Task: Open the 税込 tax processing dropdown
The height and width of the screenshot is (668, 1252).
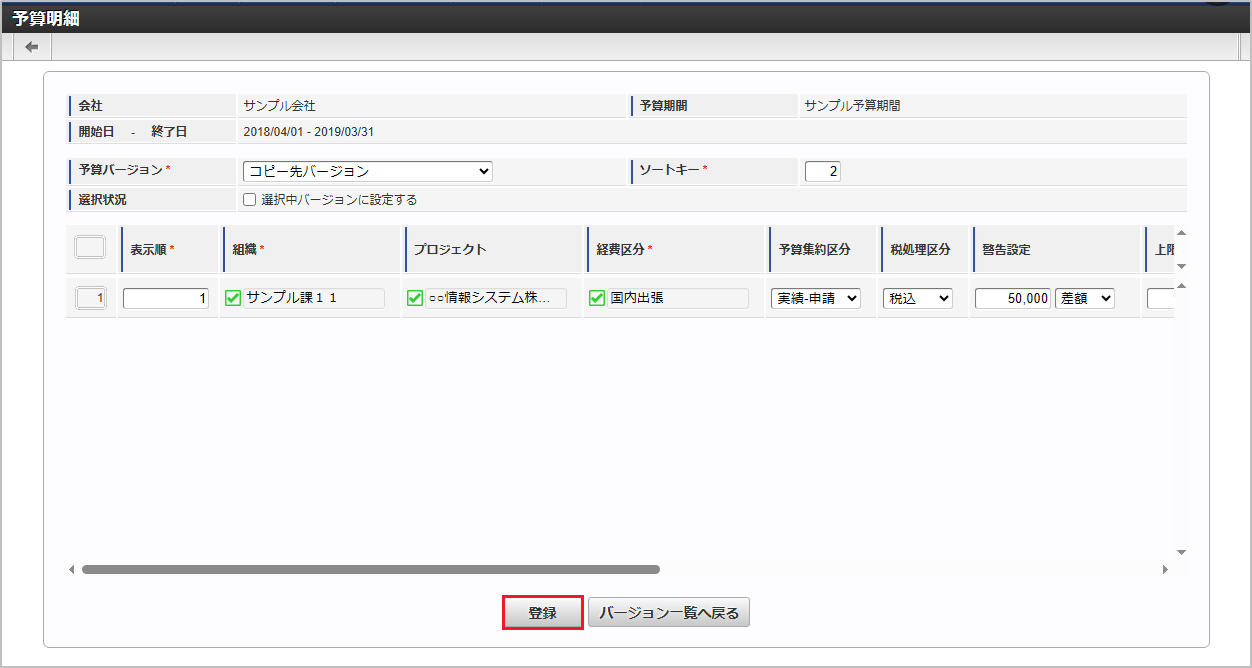Action: point(917,297)
